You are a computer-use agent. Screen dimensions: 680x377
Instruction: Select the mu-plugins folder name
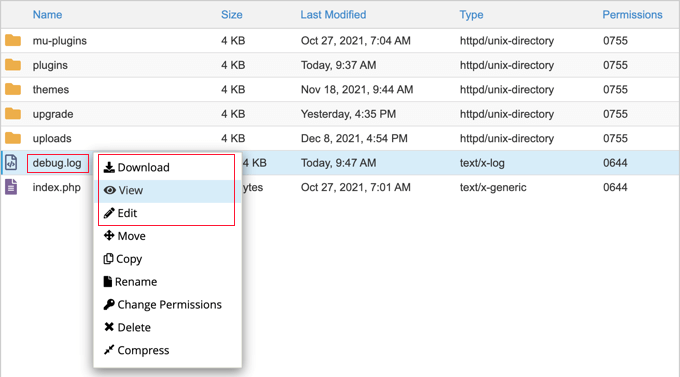pos(59,41)
